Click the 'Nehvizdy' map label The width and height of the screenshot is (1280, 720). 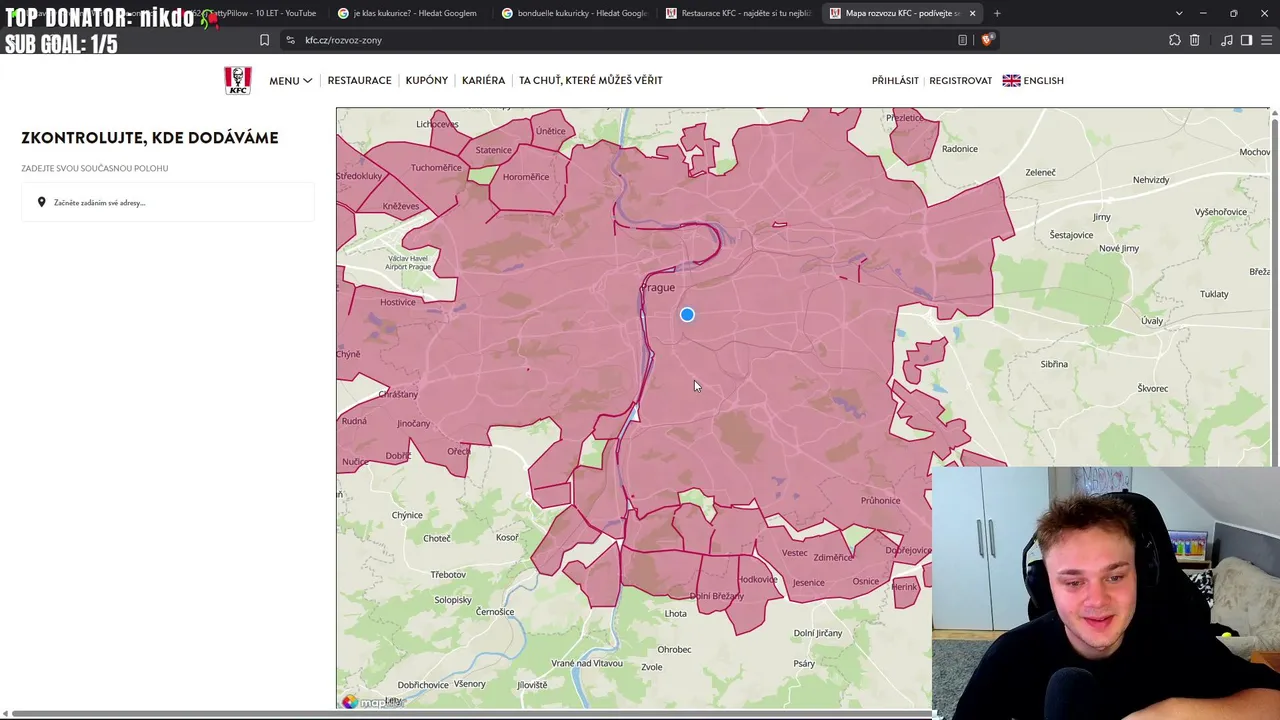1151,180
